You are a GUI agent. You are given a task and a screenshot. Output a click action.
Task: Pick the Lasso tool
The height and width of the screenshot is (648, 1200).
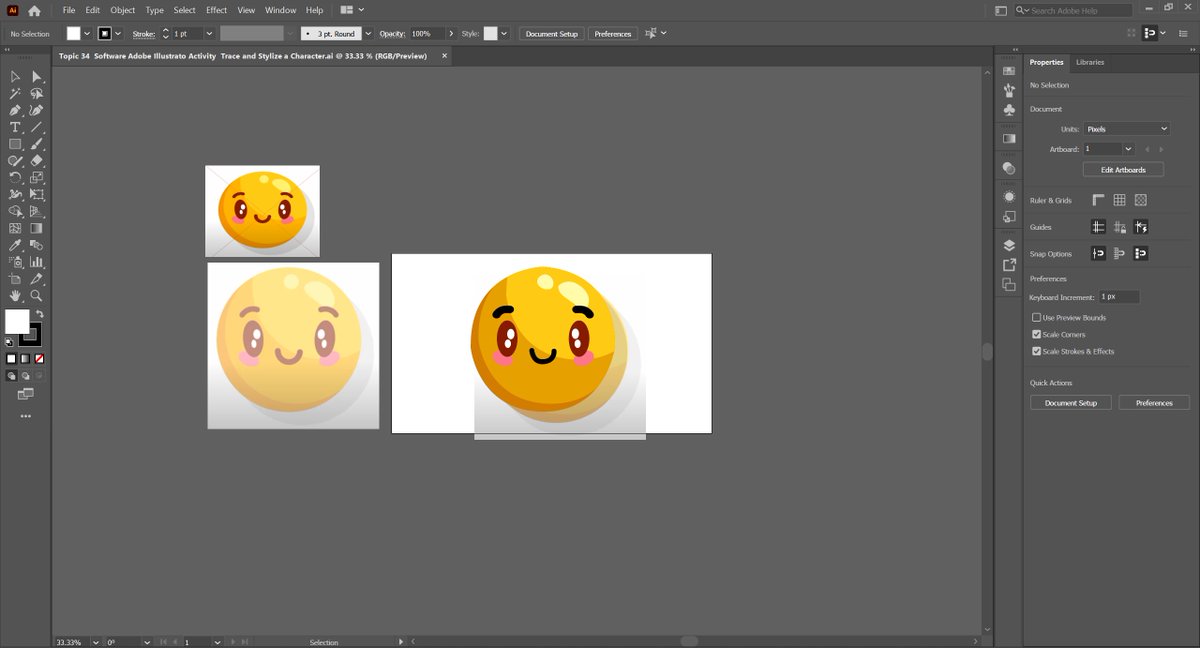[x=37, y=94]
